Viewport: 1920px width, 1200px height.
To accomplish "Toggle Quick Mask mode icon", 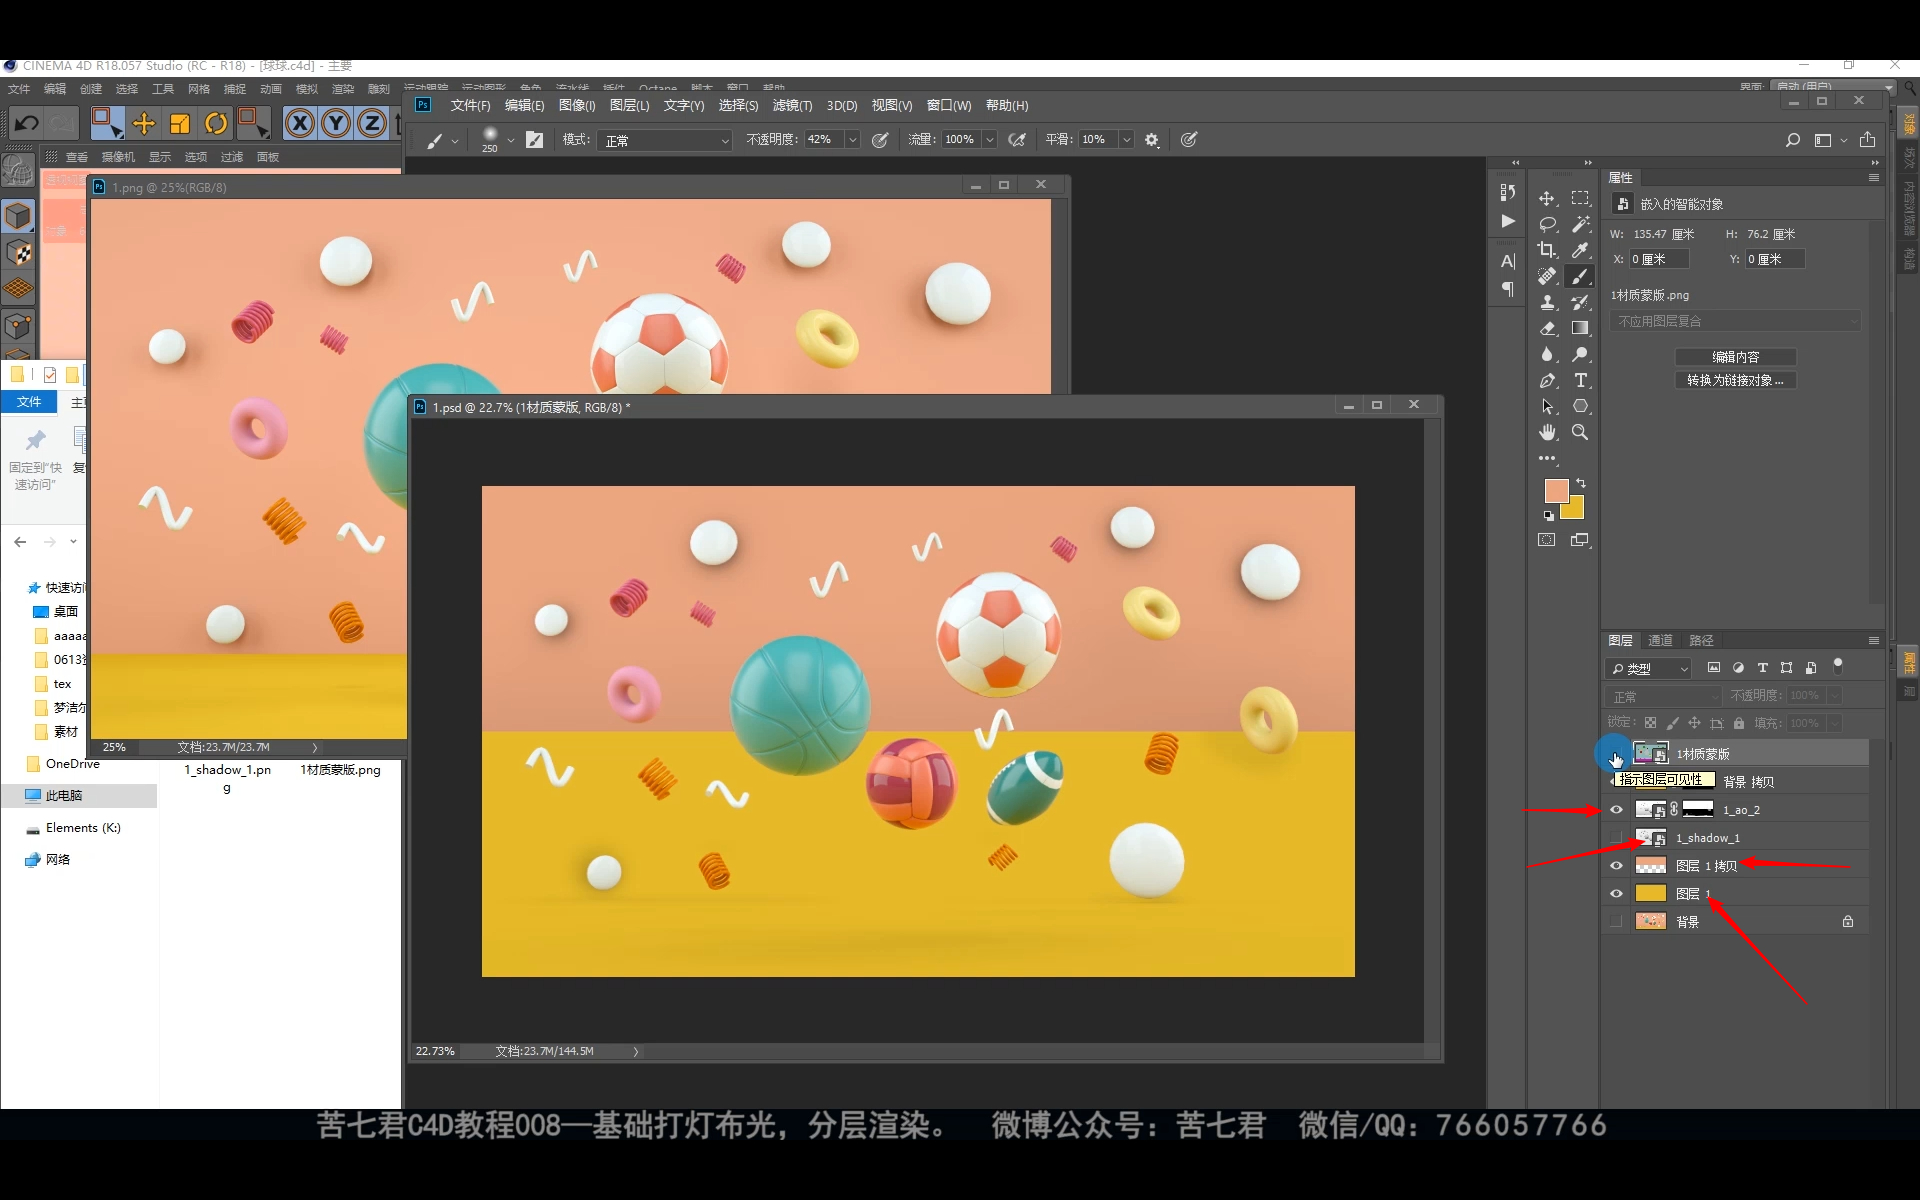I will click(x=1547, y=540).
